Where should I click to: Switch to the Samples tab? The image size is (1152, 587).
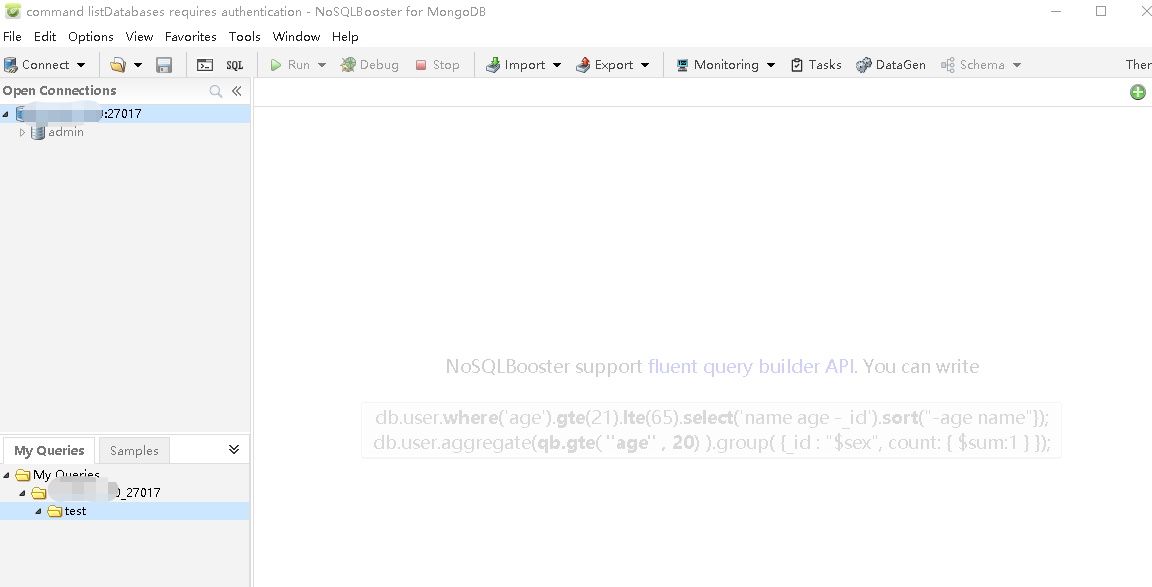[134, 450]
